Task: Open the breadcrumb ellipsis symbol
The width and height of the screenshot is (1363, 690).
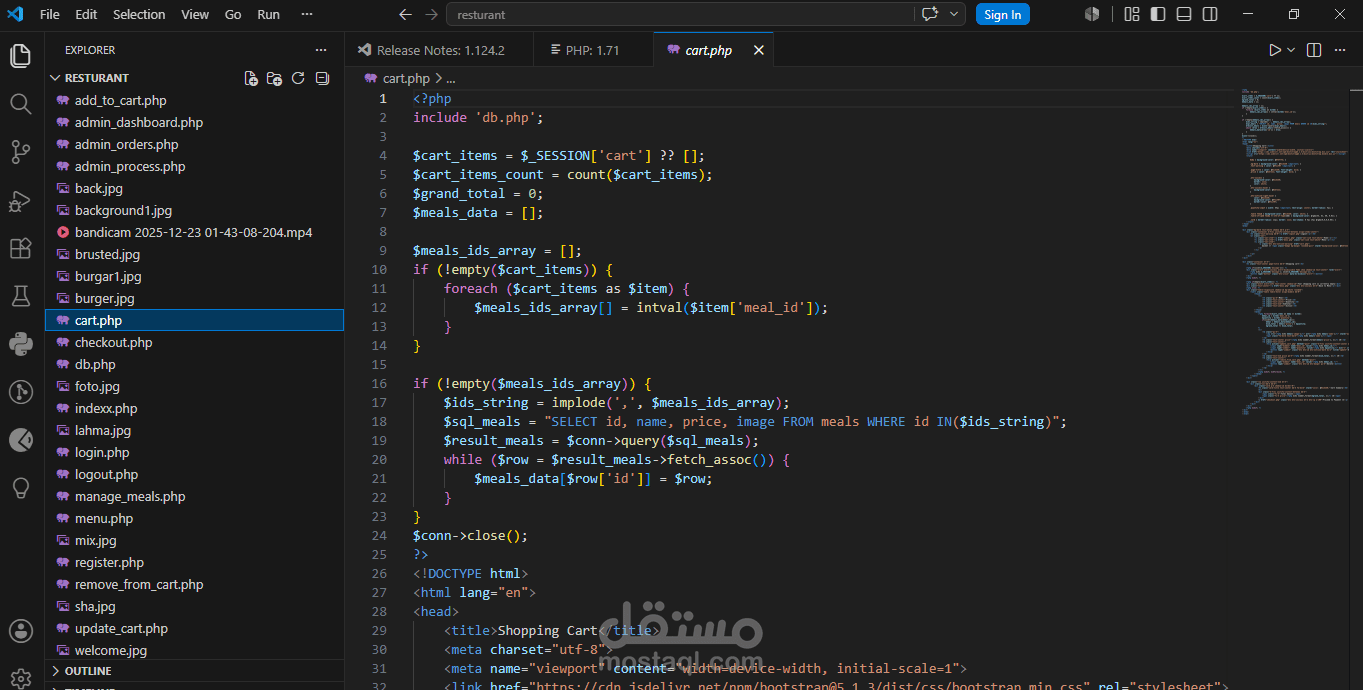Action: (451, 78)
